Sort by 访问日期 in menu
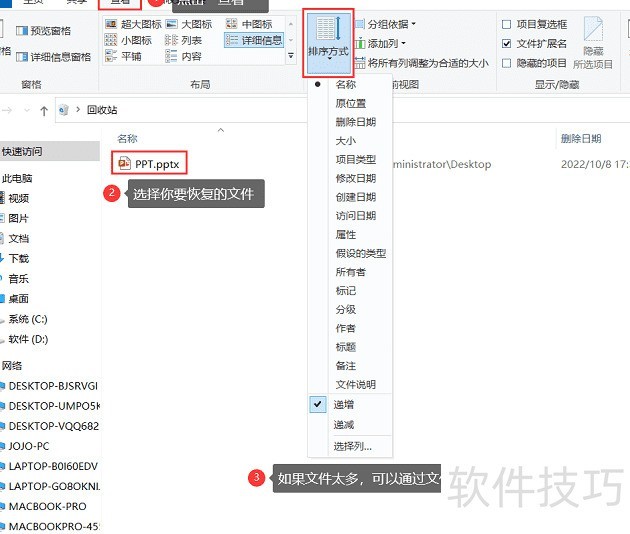630x534 pixels. coord(356,216)
